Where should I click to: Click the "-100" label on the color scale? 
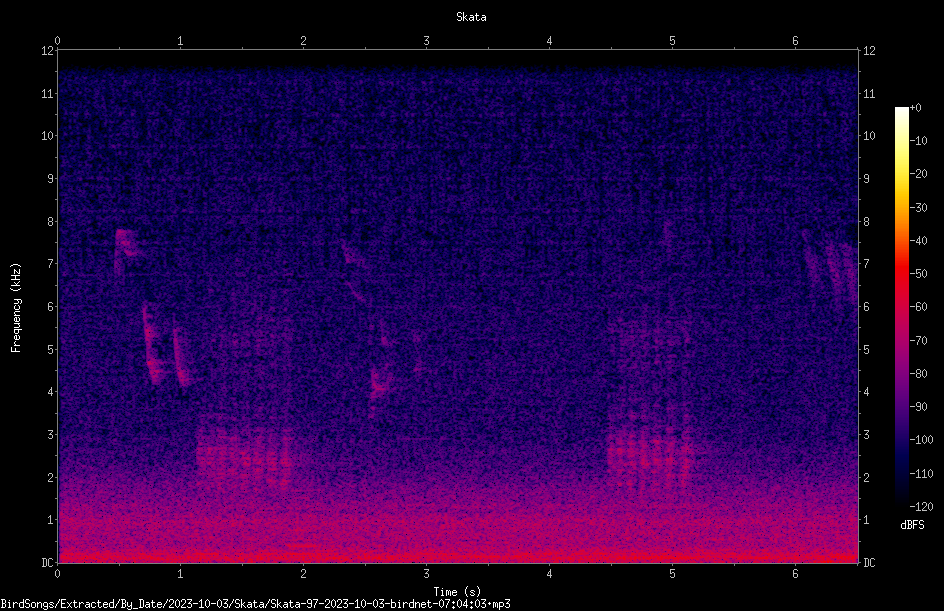921,440
